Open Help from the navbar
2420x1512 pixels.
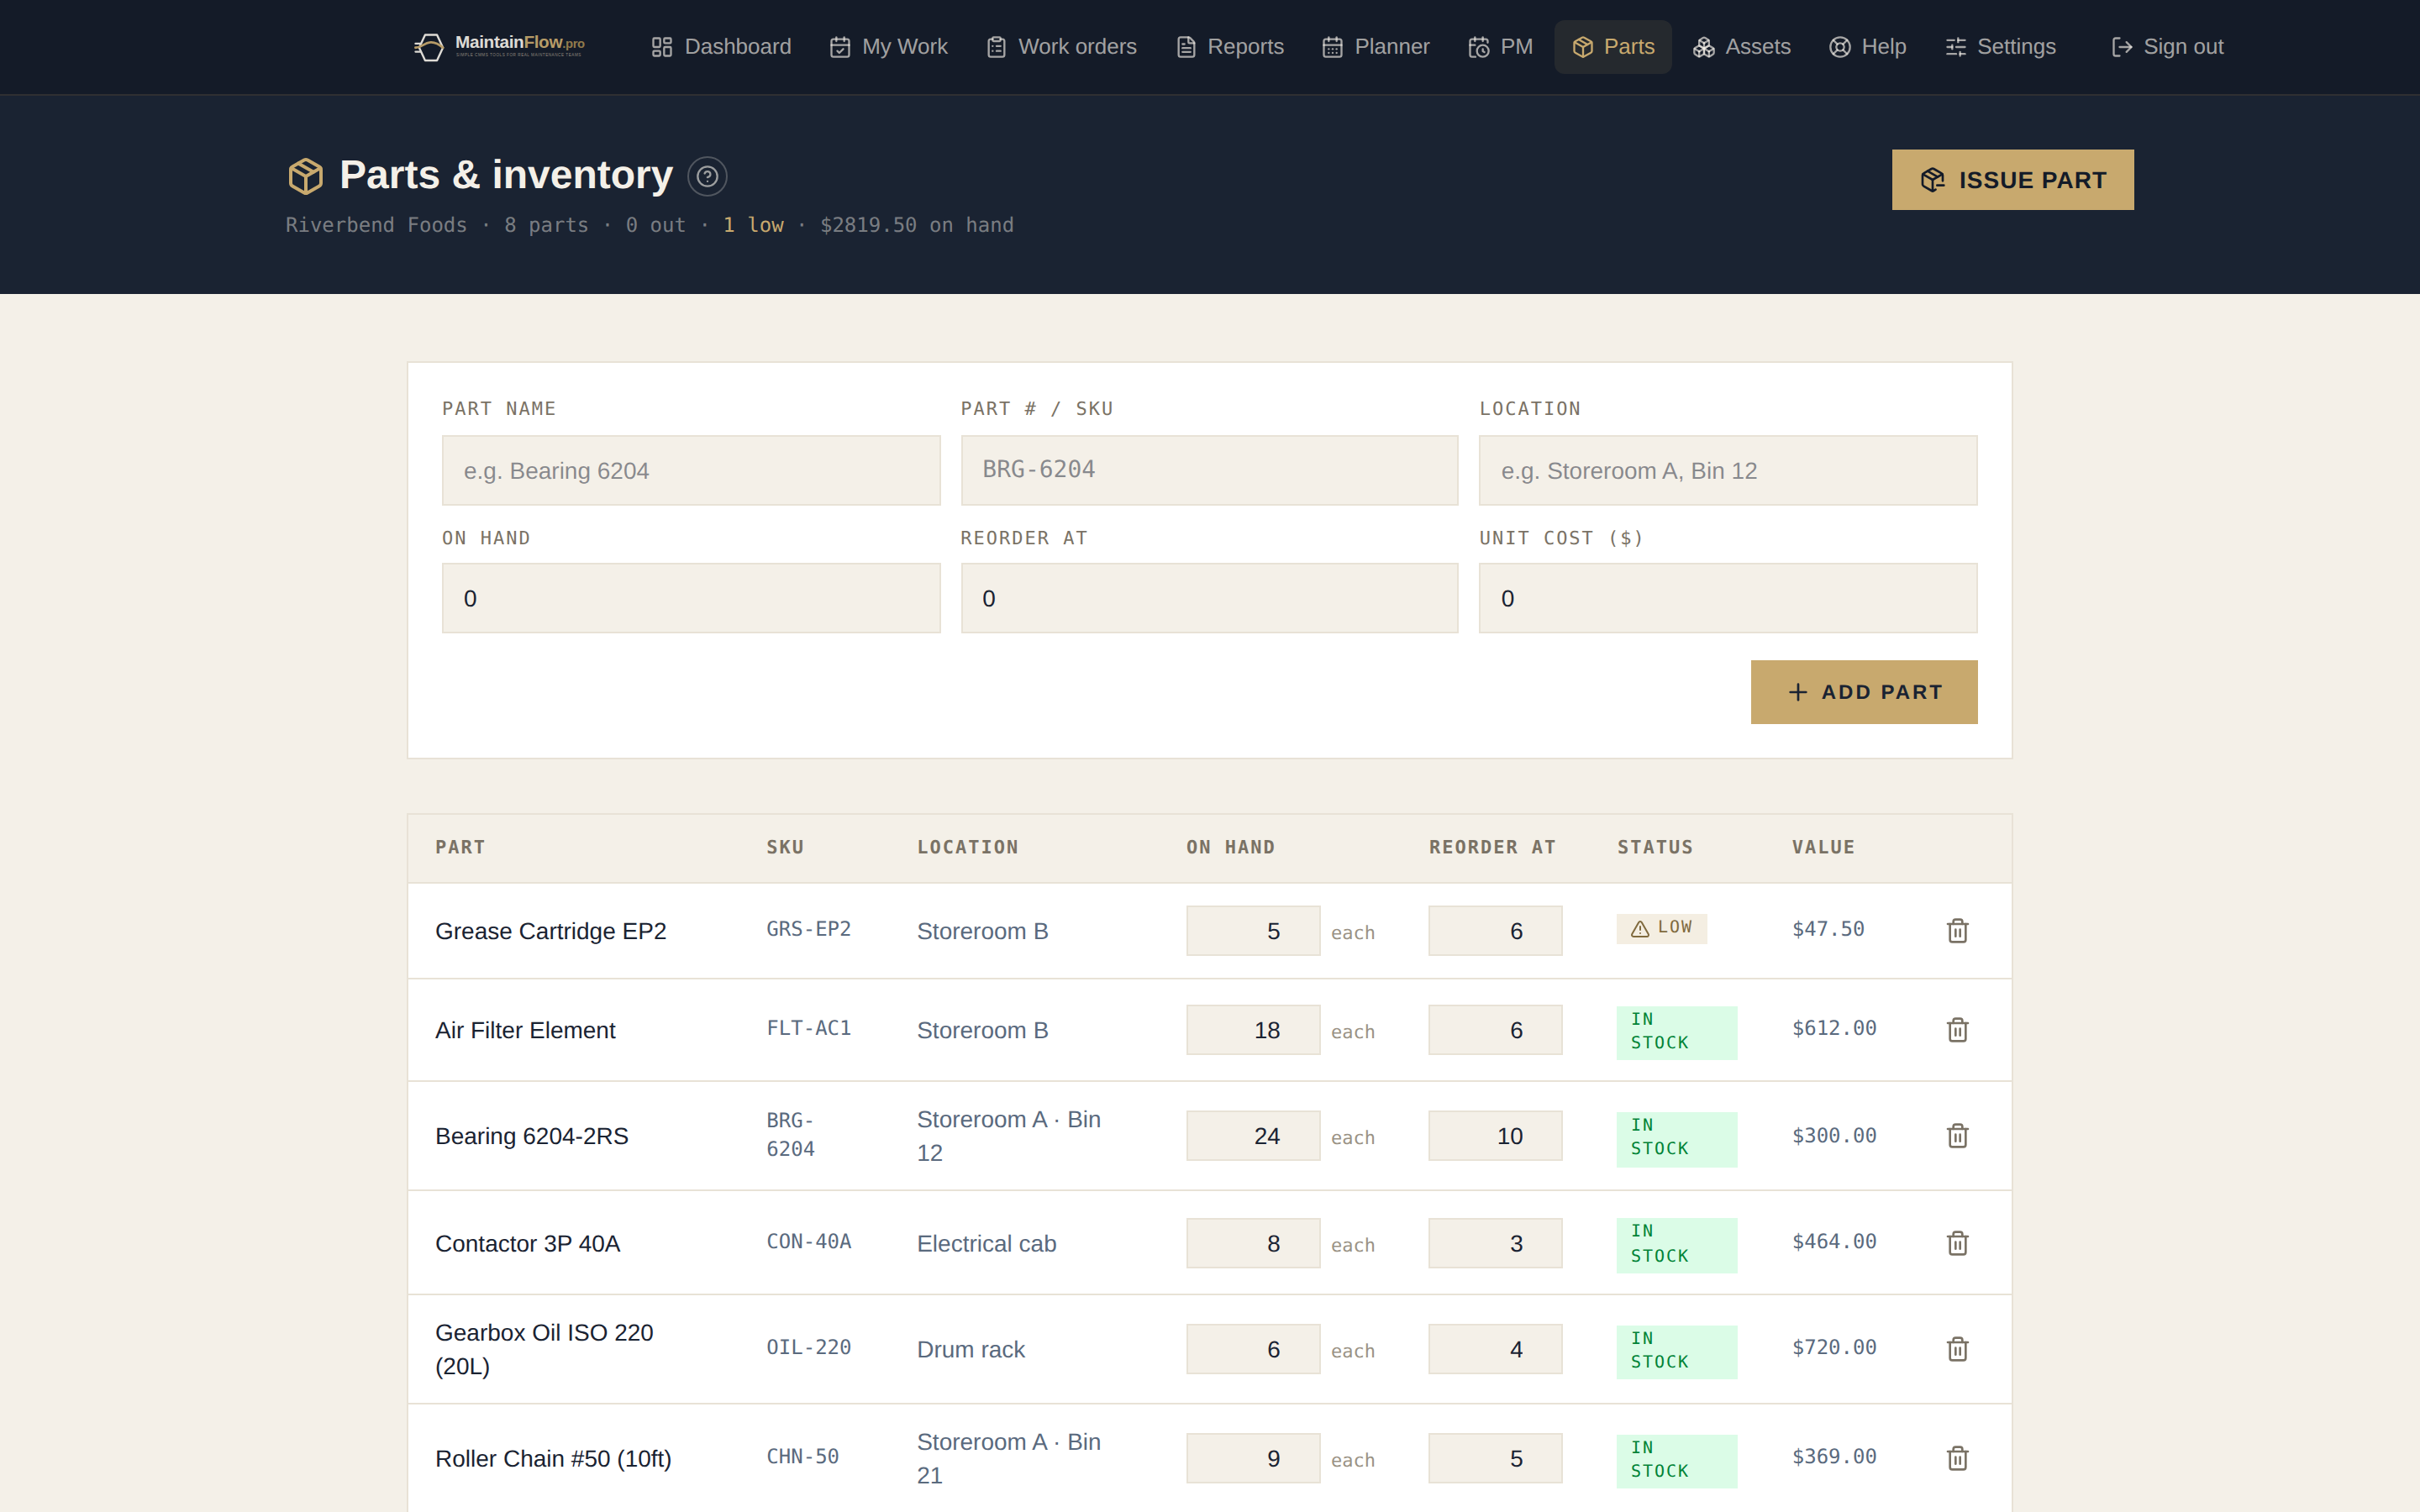(1867, 47)
